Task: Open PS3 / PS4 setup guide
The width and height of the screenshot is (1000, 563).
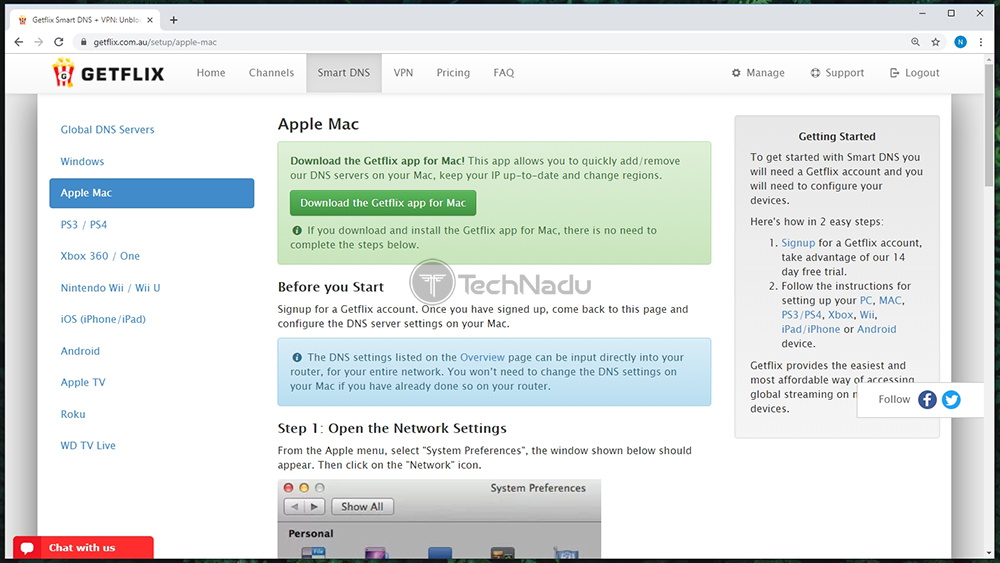Action: click(84, 224)
